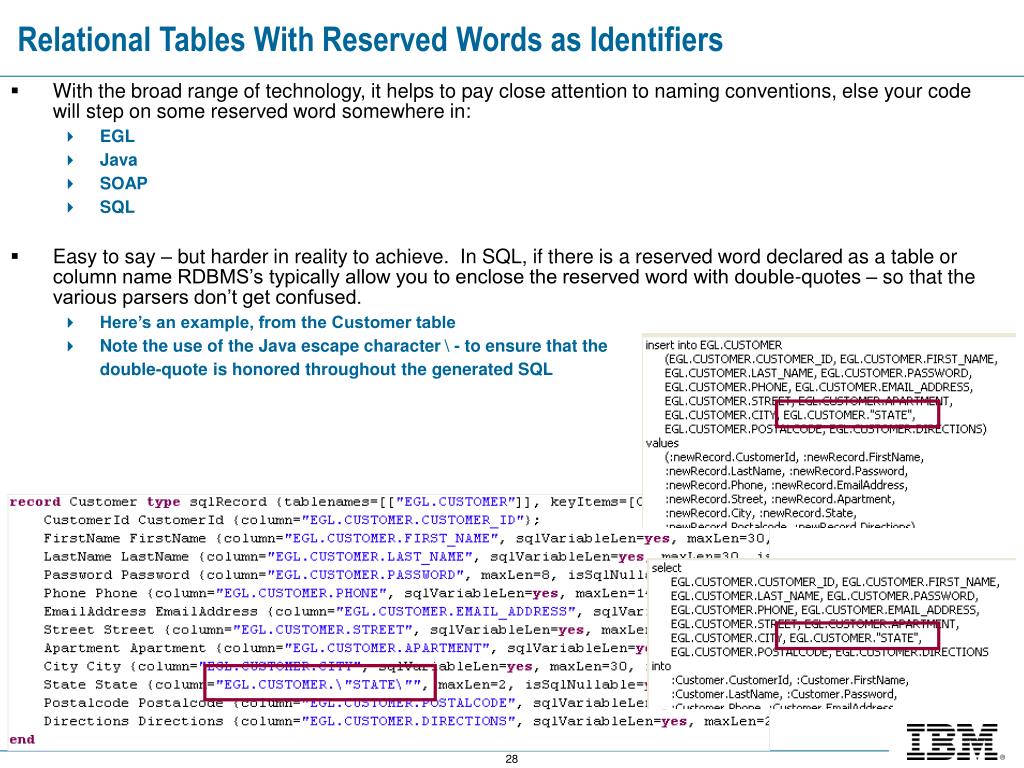
Task: Select the 'SQL' bullet item
Action: pyautogui.click(x=117, y=206)
